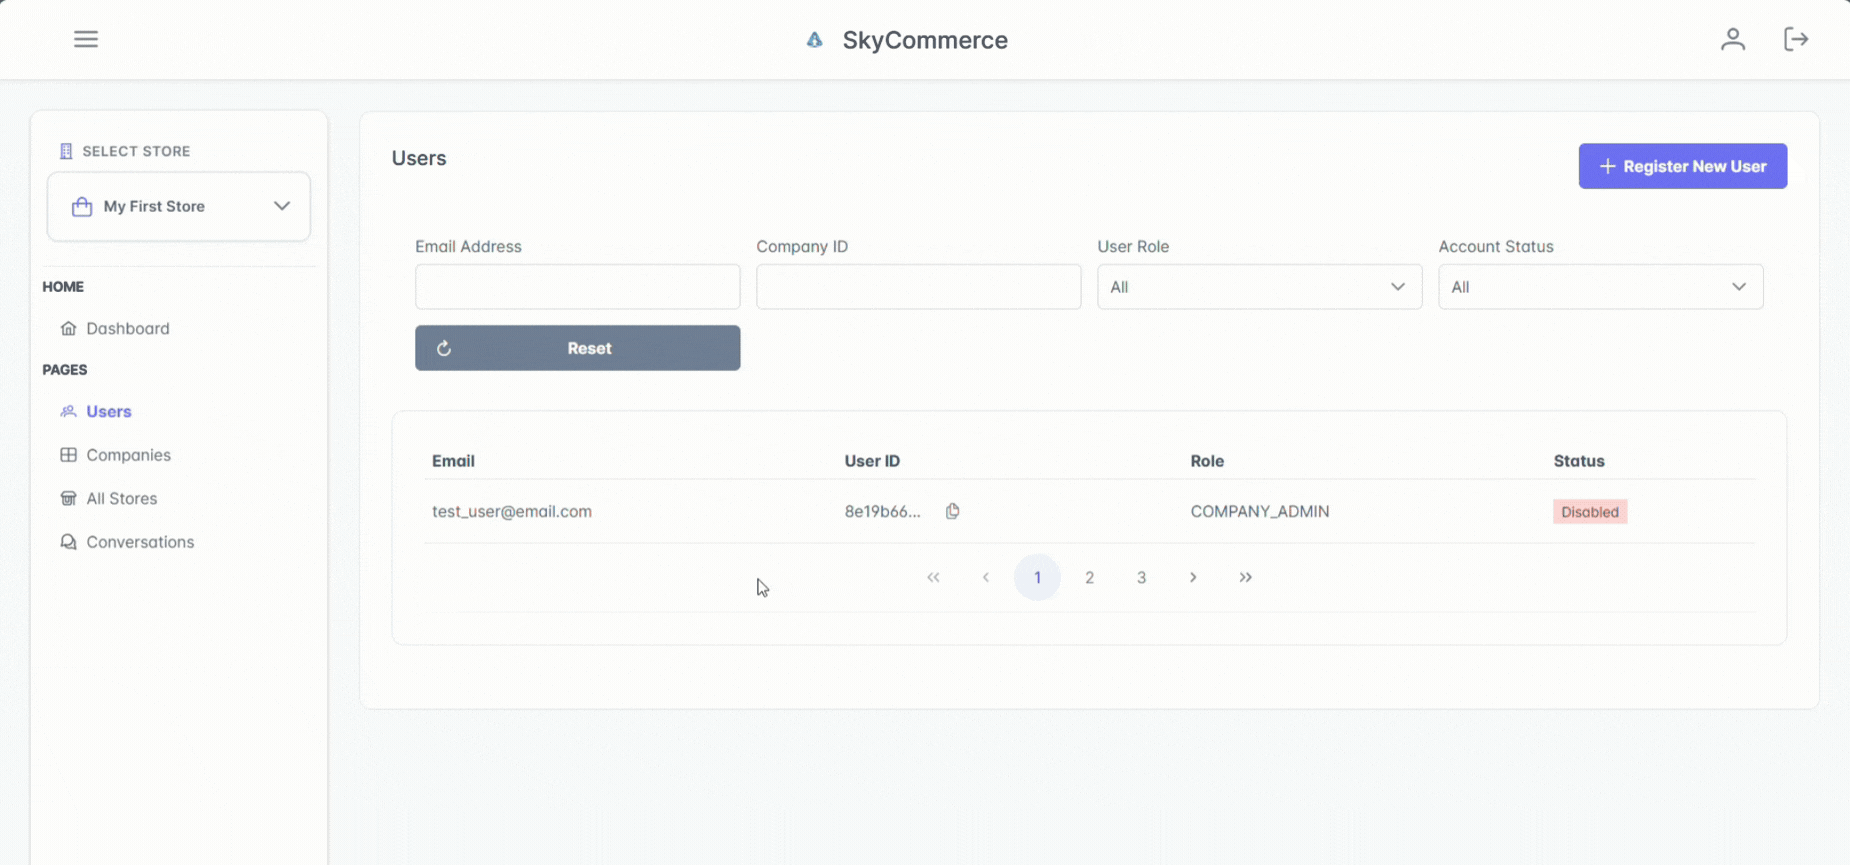Click the Users page heading

click(x=419, y=158)
